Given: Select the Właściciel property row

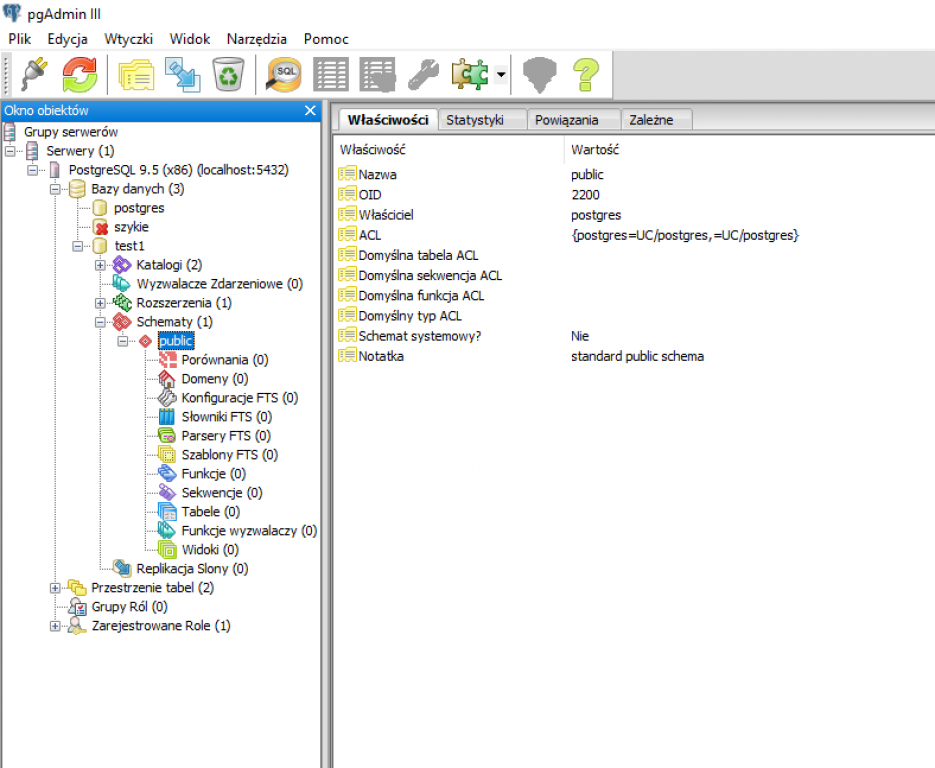Looking at the screenshot, I should (x=635, y=215).
